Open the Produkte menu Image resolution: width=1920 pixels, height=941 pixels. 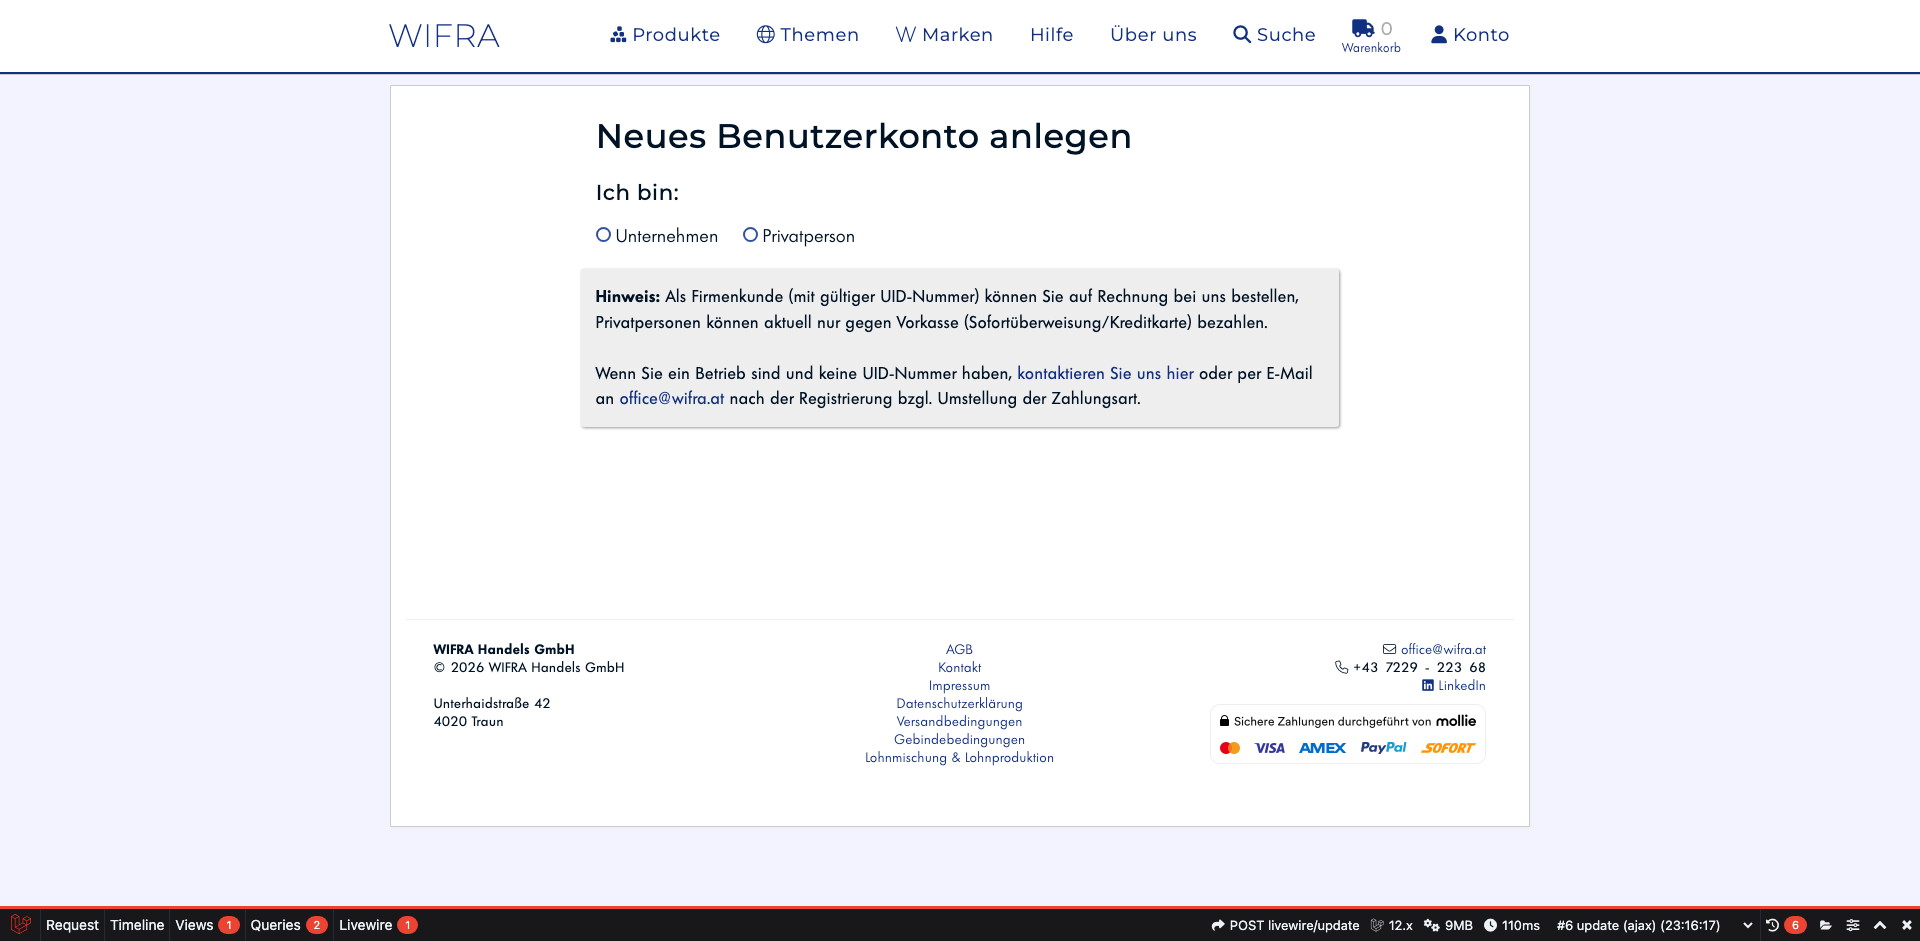(665, 34)
